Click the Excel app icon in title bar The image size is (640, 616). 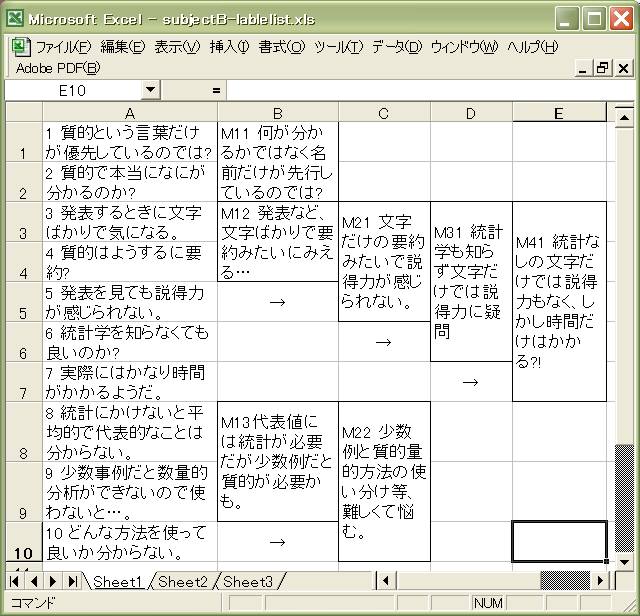point(16,18)
